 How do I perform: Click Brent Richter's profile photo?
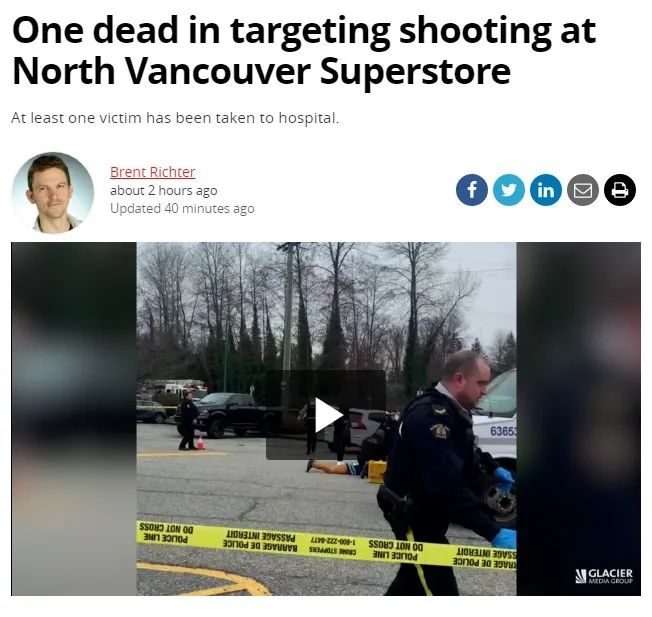(x=53, y=193)
